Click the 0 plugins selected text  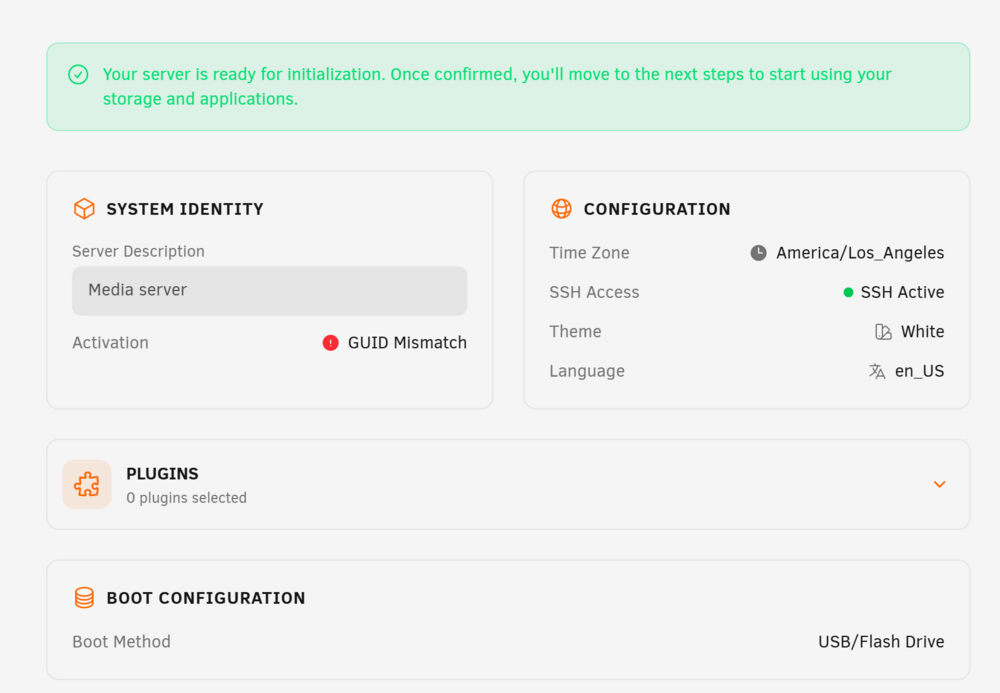(x=186, y=498)
